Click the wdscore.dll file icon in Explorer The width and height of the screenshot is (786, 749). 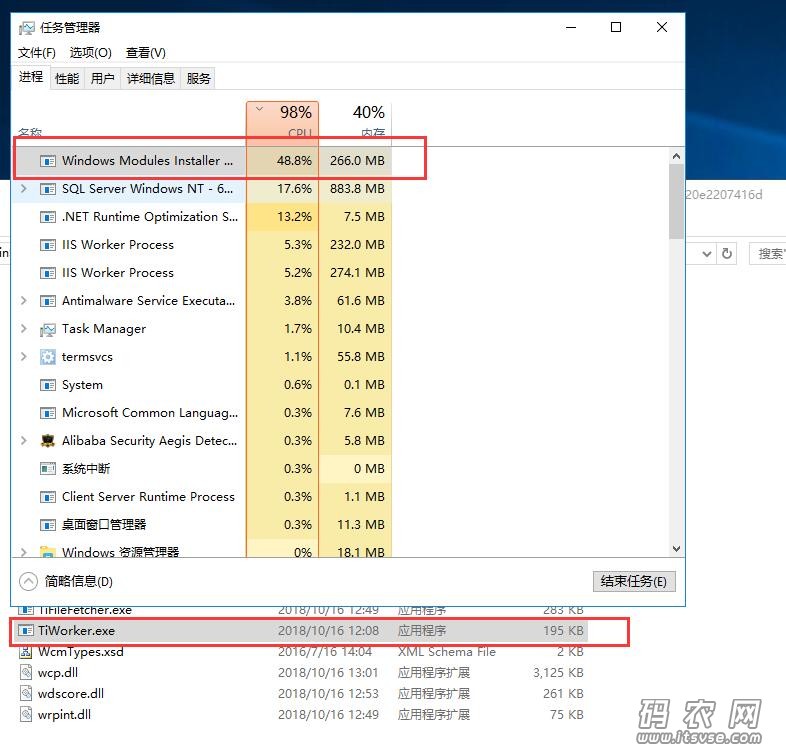pos(26,694)
